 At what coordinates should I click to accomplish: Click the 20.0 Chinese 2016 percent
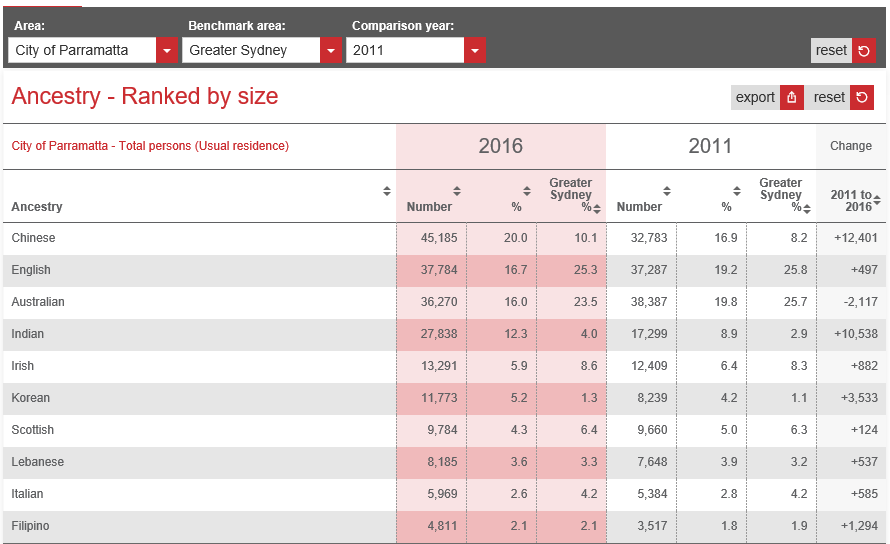tap(515, 238)
